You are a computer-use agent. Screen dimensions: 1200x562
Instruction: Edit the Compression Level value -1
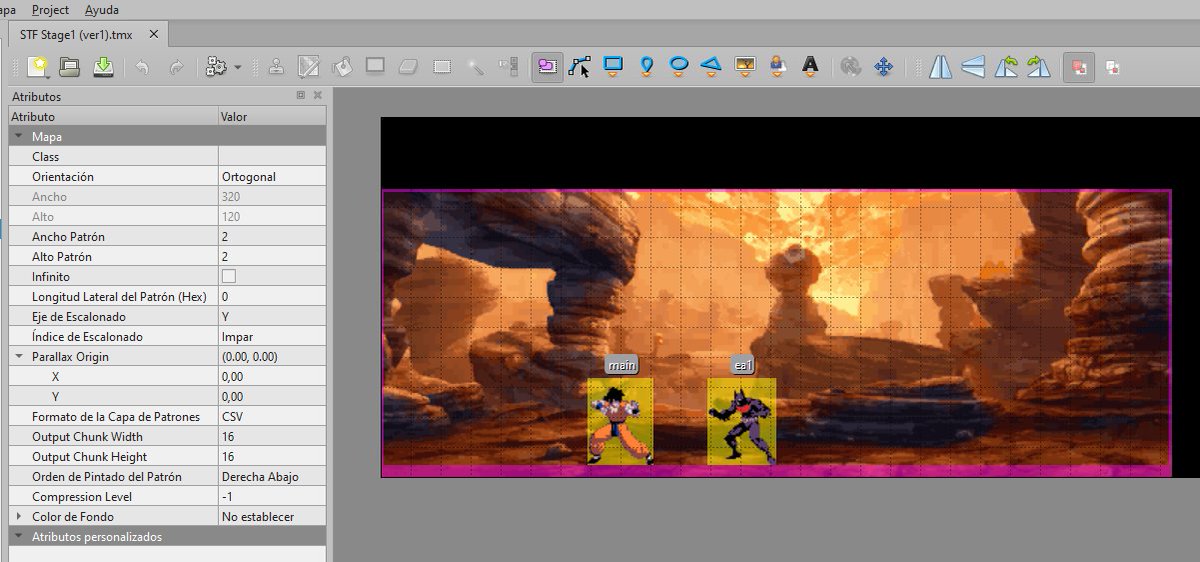(x=272, y=497)
